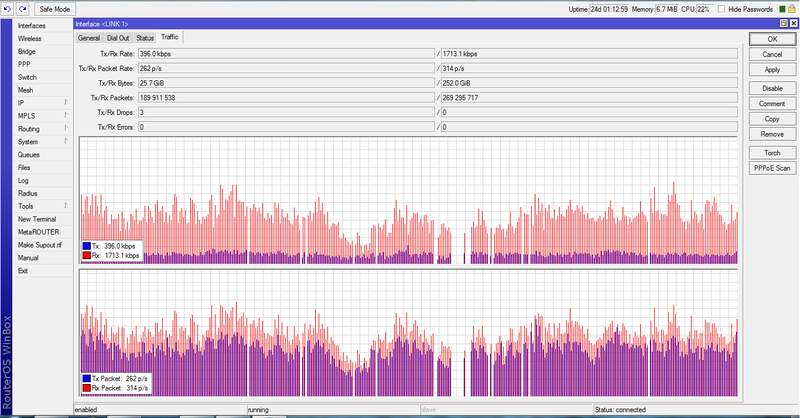Open Torch traffic tool
This screenshot has height=418, width=800.
(x=772, y=153)
